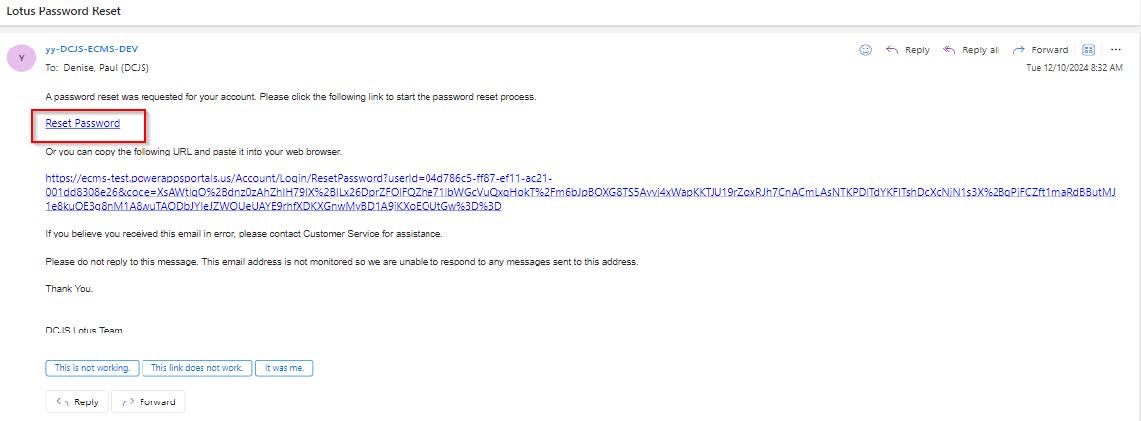Click the "Reply" text label in header
The image size is (1141, 421).
tap(917, 50)
